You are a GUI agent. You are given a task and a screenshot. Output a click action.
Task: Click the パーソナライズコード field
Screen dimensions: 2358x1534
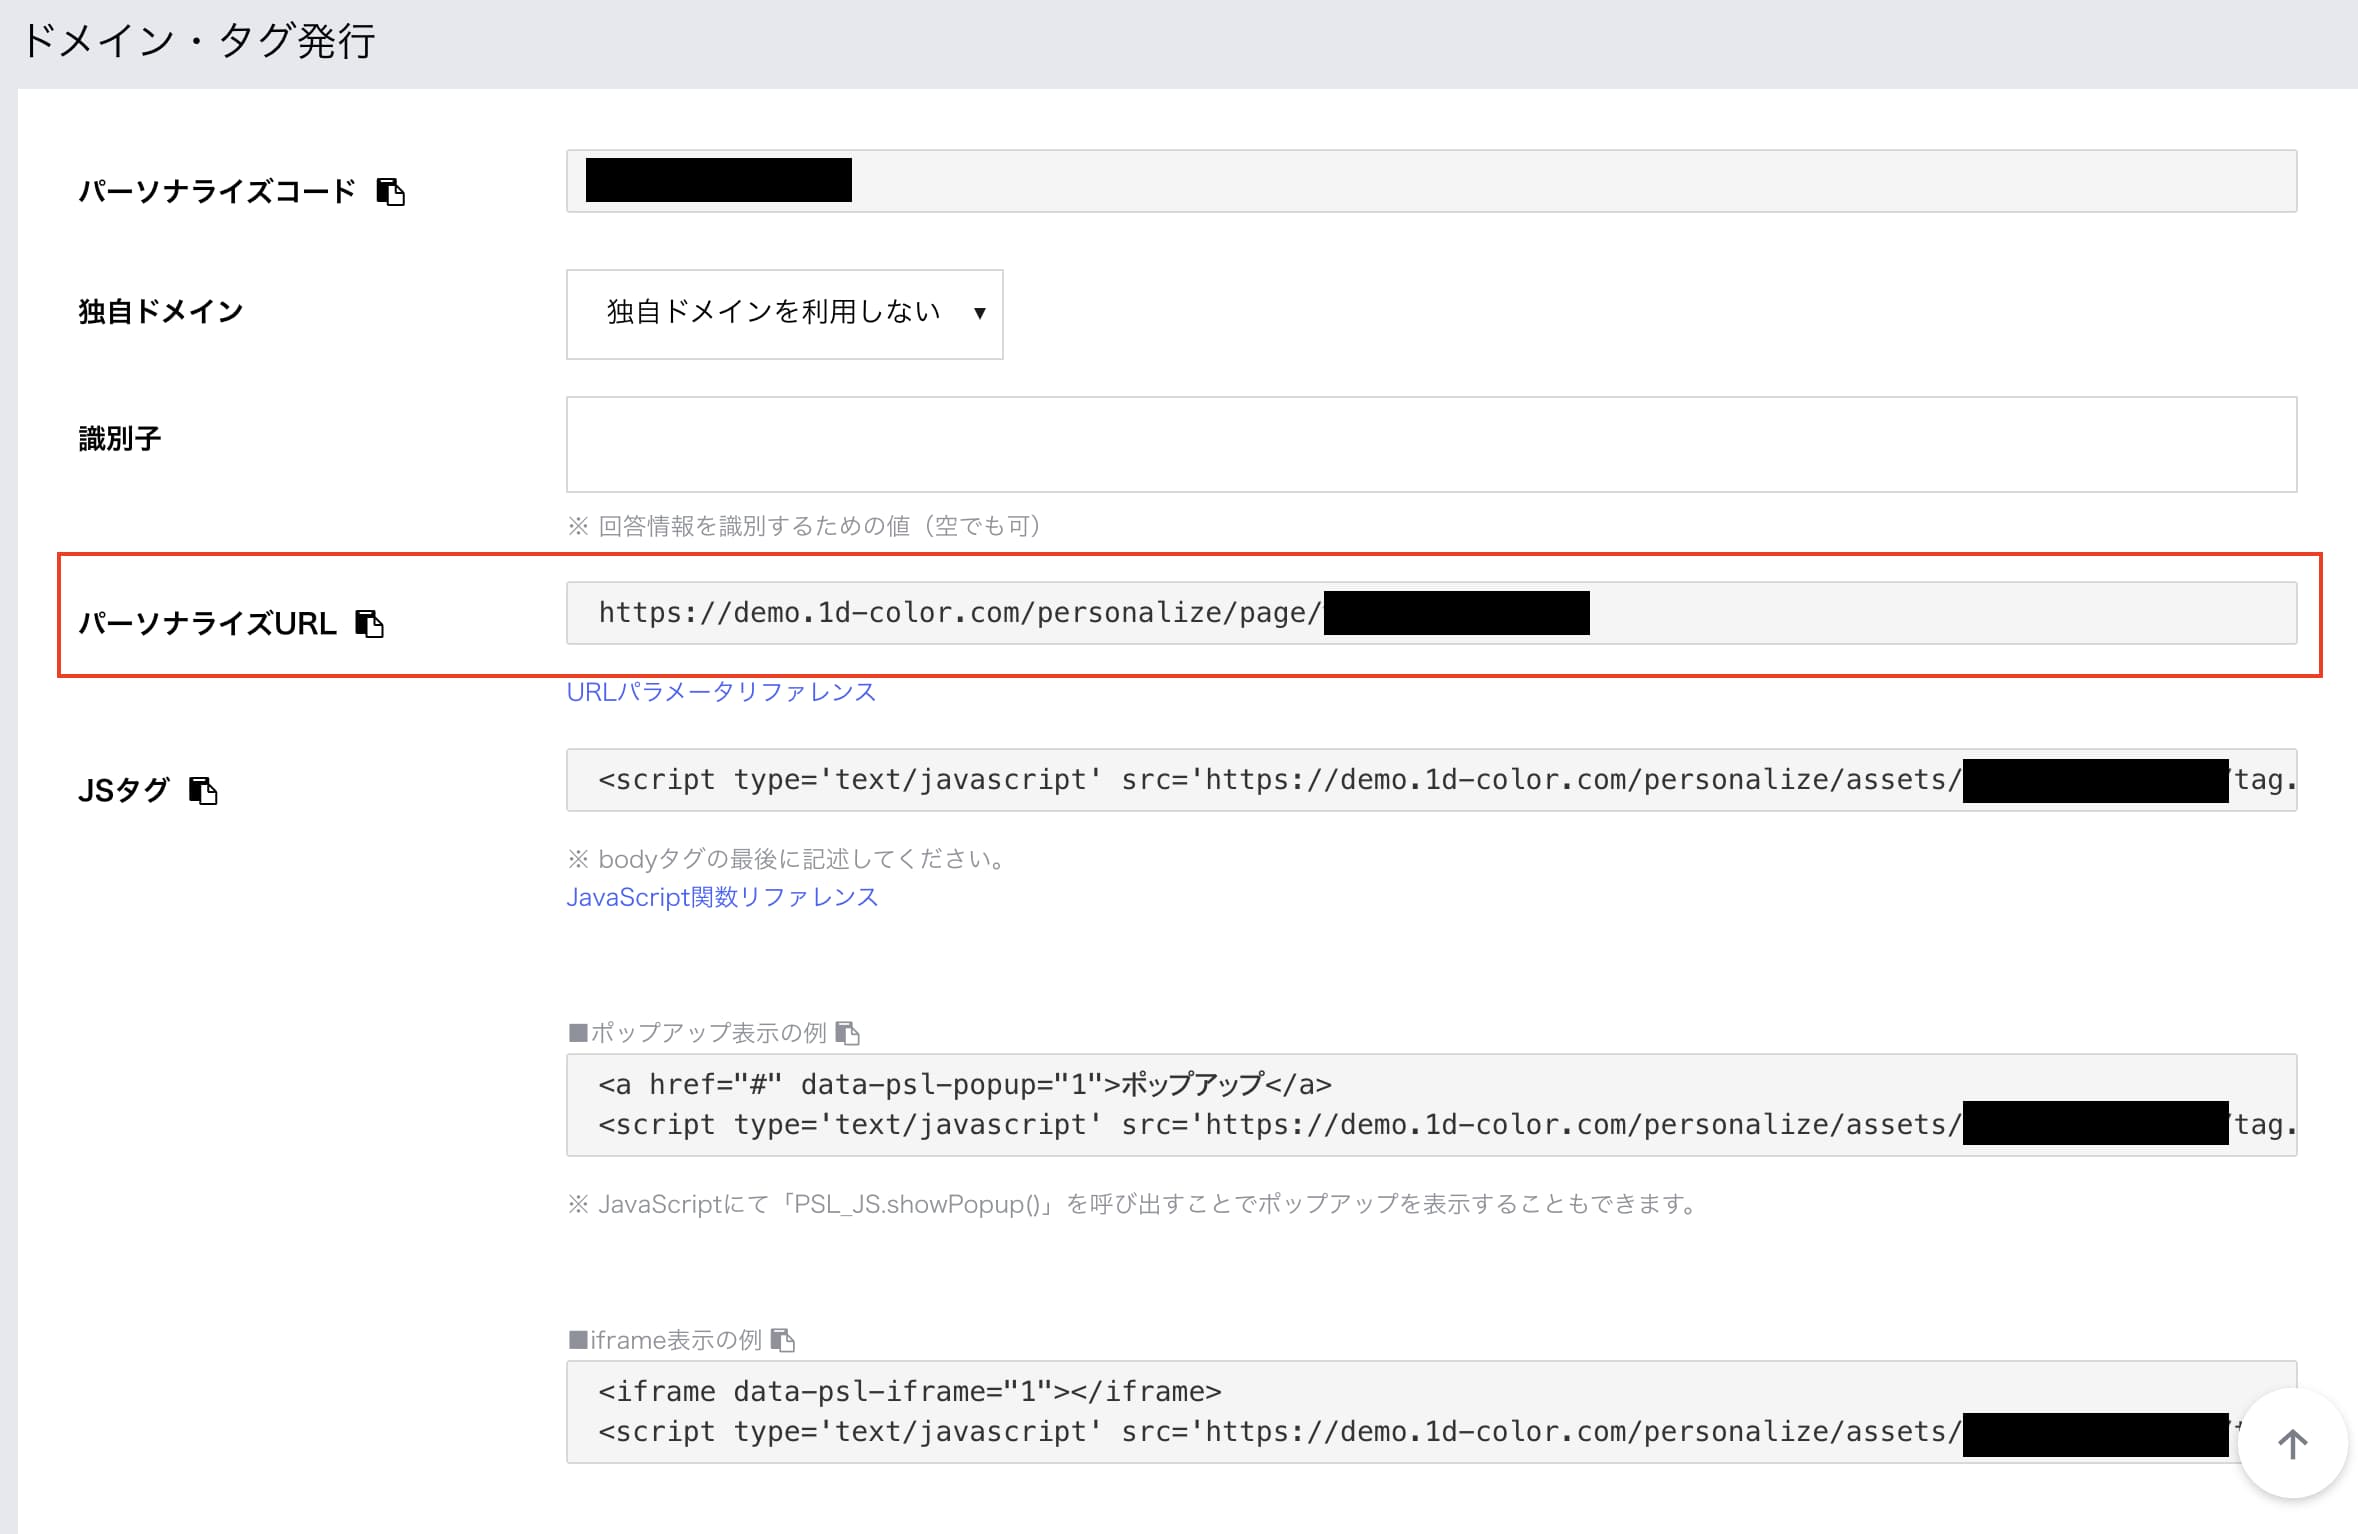(x=1431, y=181)
